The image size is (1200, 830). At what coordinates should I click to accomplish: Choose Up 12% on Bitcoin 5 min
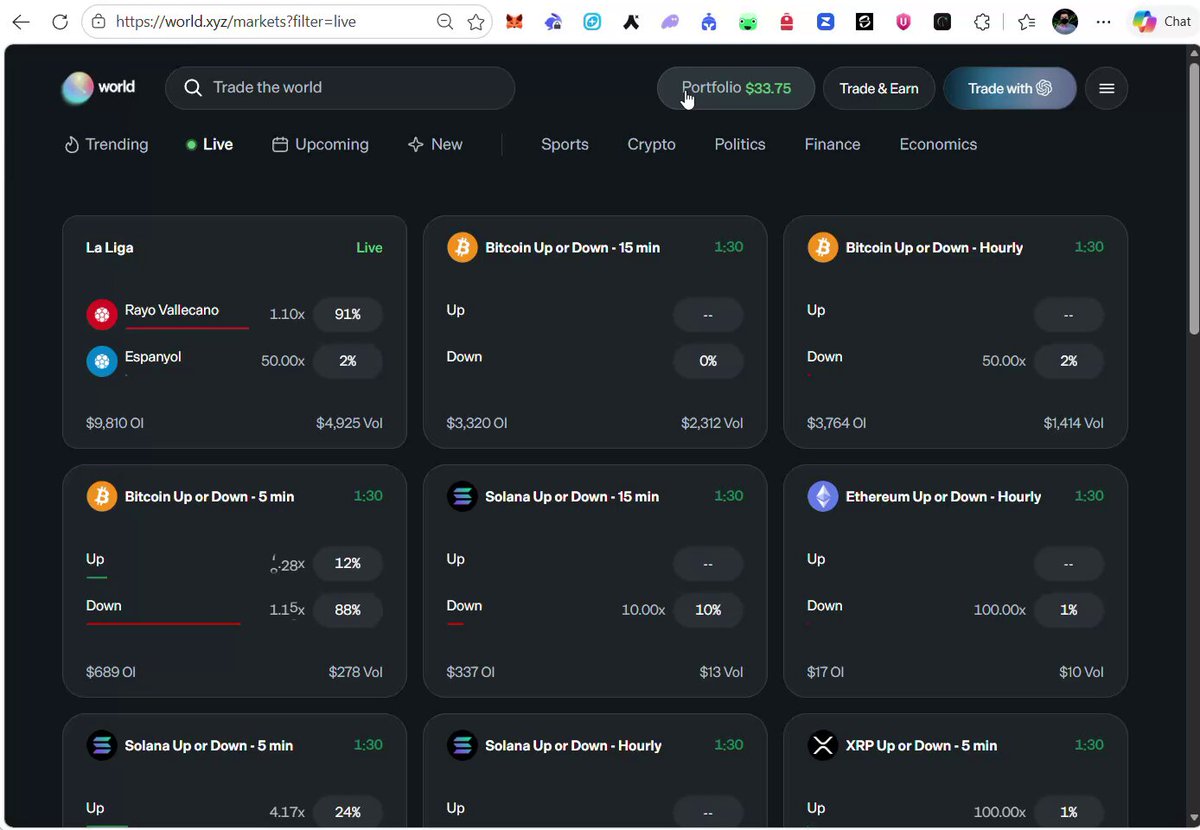coord(348,563)
